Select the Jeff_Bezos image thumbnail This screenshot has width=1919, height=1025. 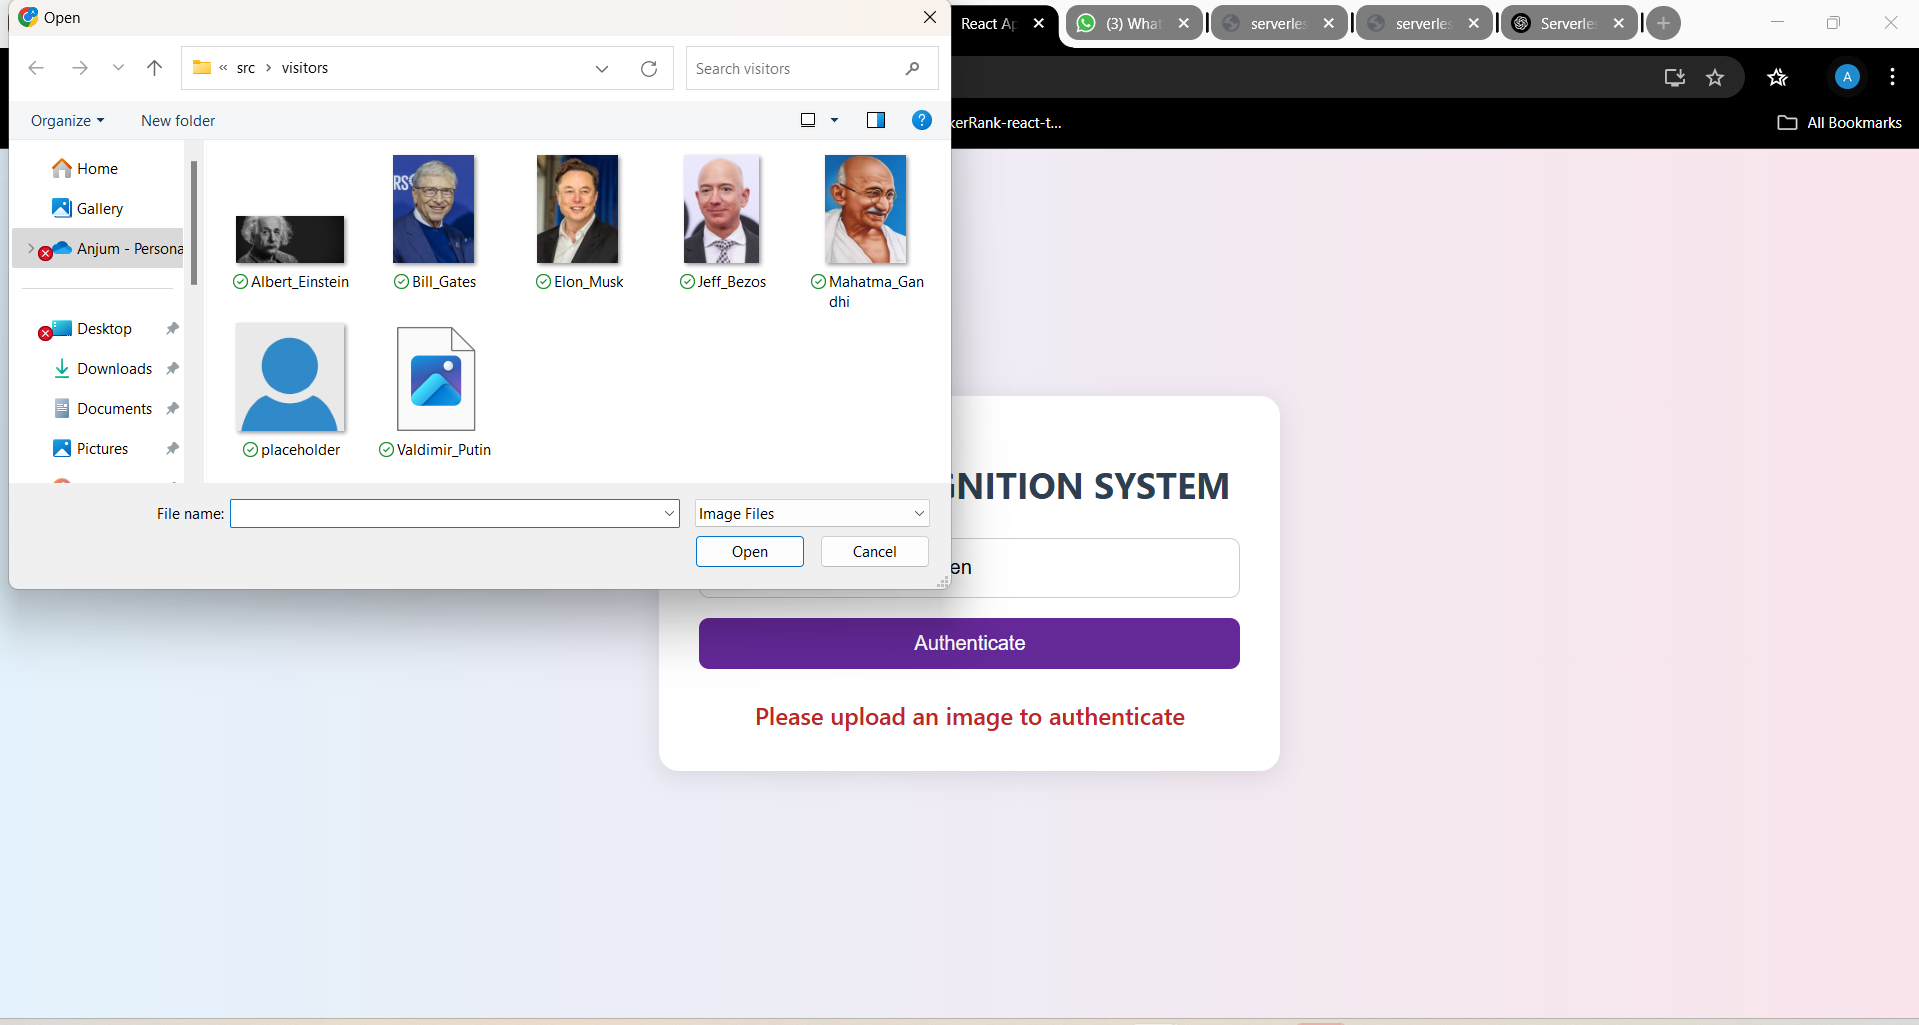[x=722, y=209]
